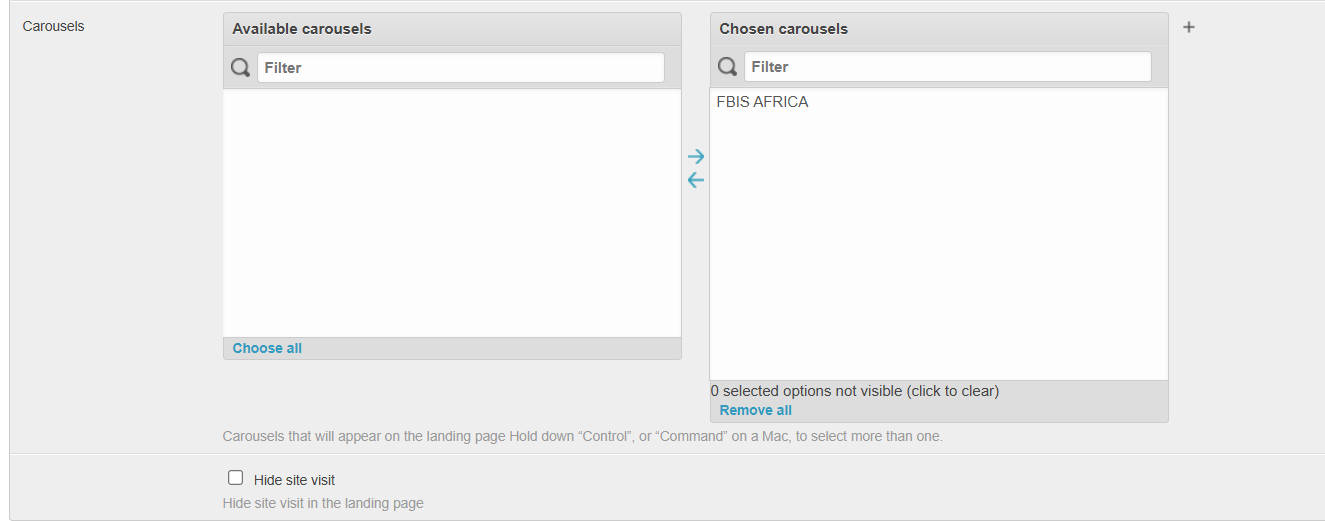1325x521 pixels.
Task: Click "Remove all" under Chosen carousels
Action: click(x=755, y=410)
